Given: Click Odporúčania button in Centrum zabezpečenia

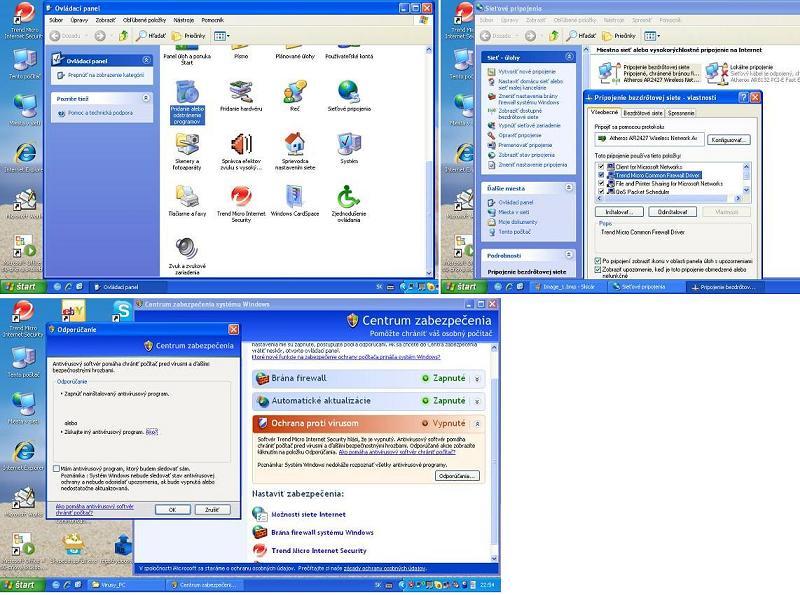Looking at the screenshot, I should [x=457, y=476].
